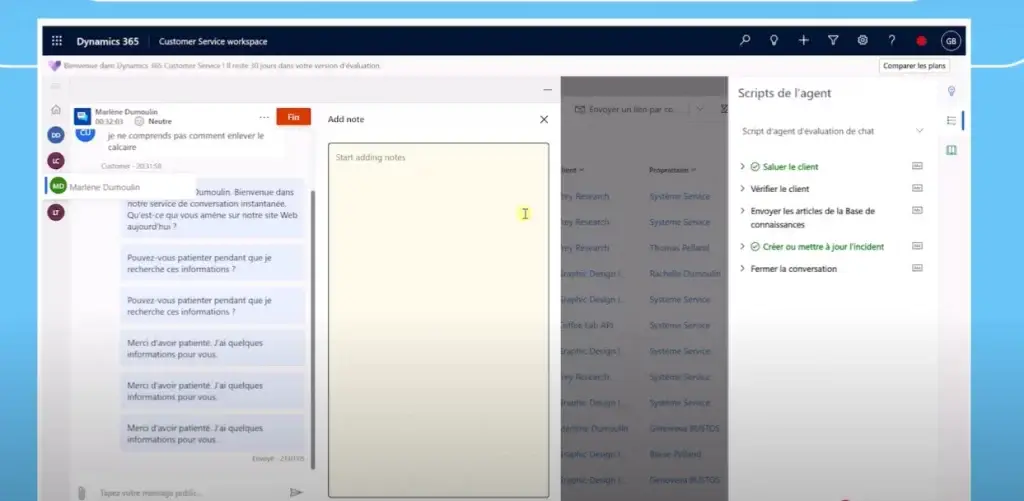Image resolution: width=1024 pixels, height=501 pixels.
Task: Click the red presence status indicator
Action: (921, 41)
